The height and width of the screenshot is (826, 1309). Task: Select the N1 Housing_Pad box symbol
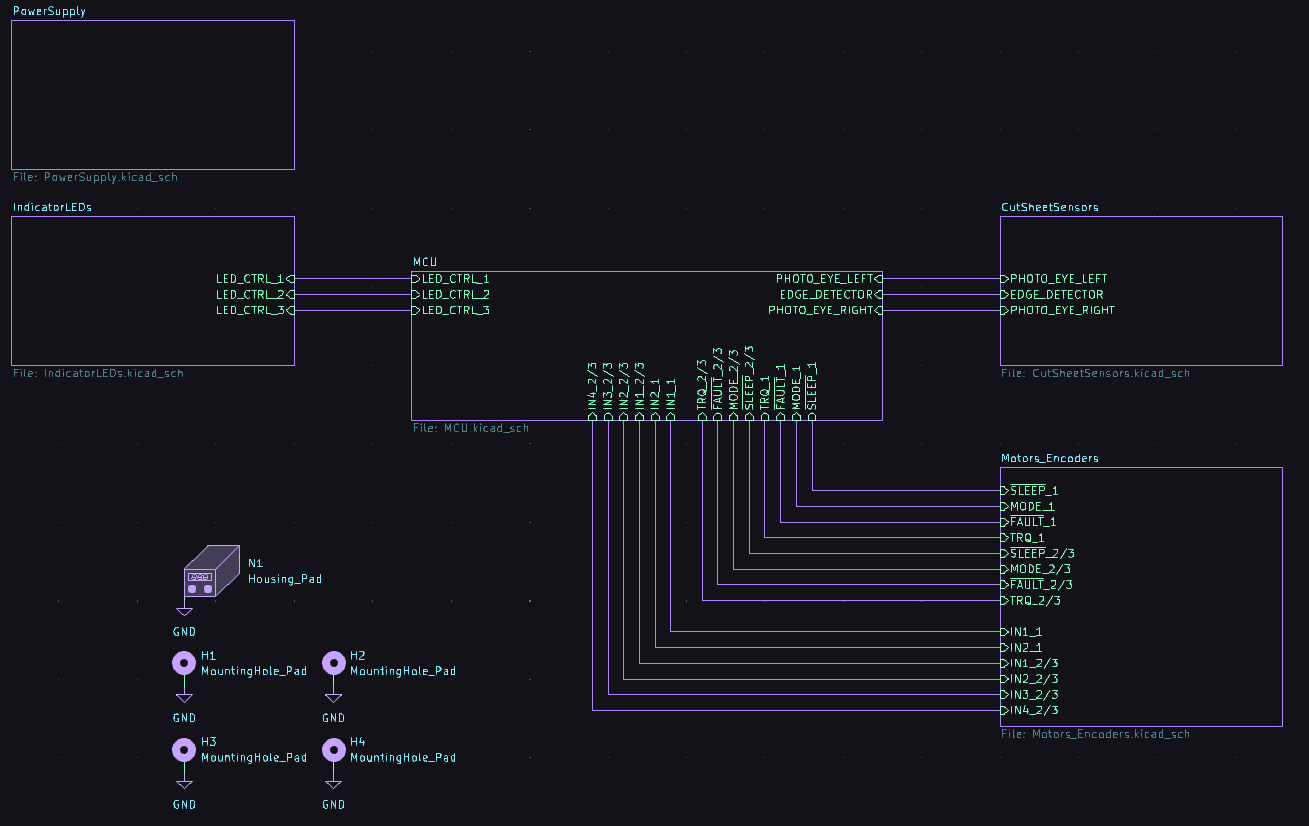pos(212,572)
